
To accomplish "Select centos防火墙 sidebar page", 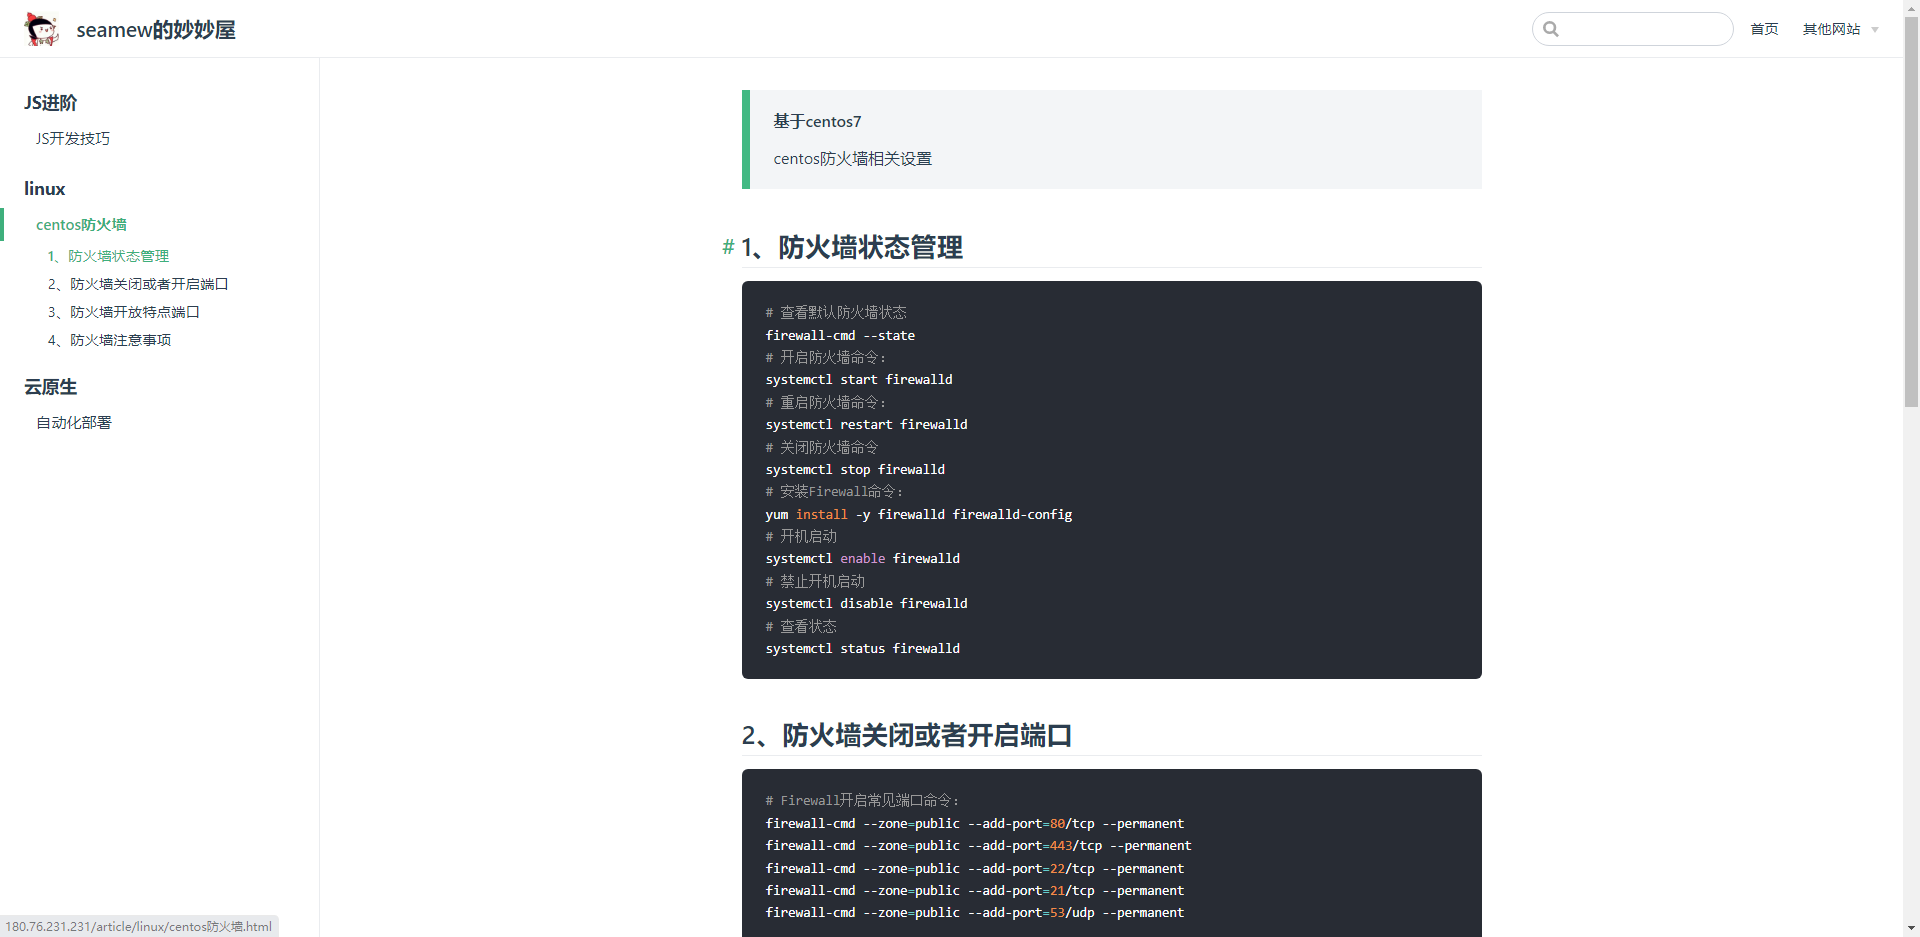I will (x=81, y=225).
